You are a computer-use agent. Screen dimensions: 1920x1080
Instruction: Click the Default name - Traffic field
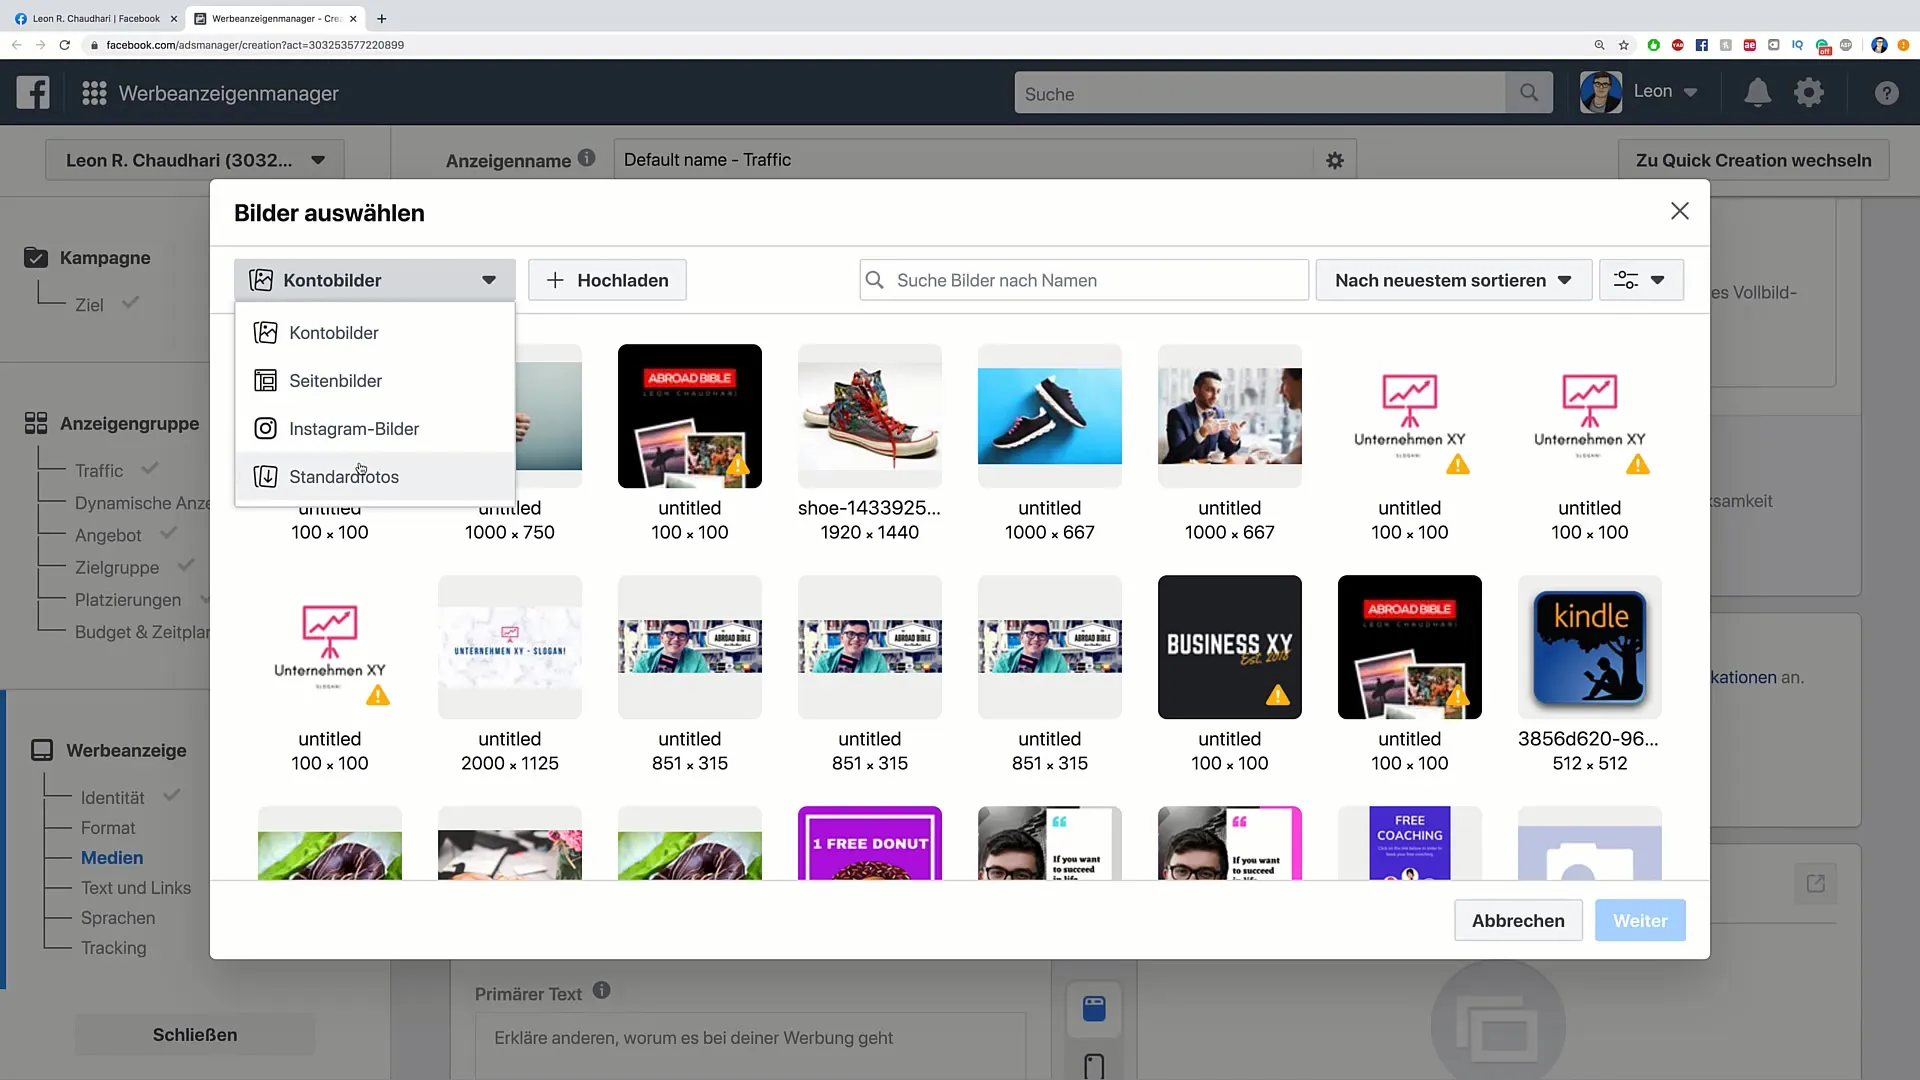965,160
